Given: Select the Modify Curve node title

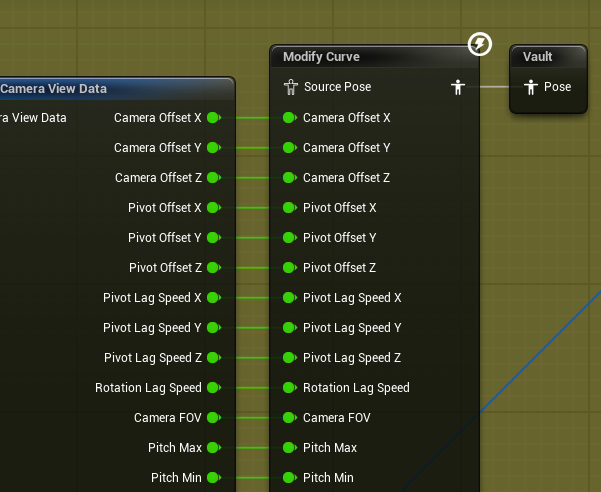Looking at the screenshot, I should click(x=321, y=57).
